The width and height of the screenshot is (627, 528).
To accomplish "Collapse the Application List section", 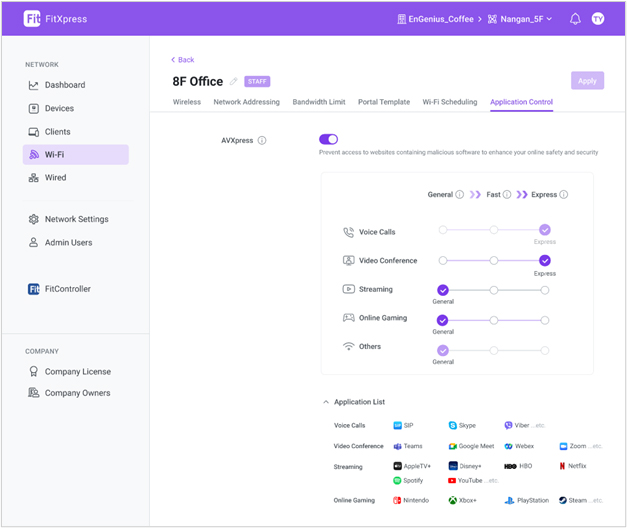I will click(326, 402).
